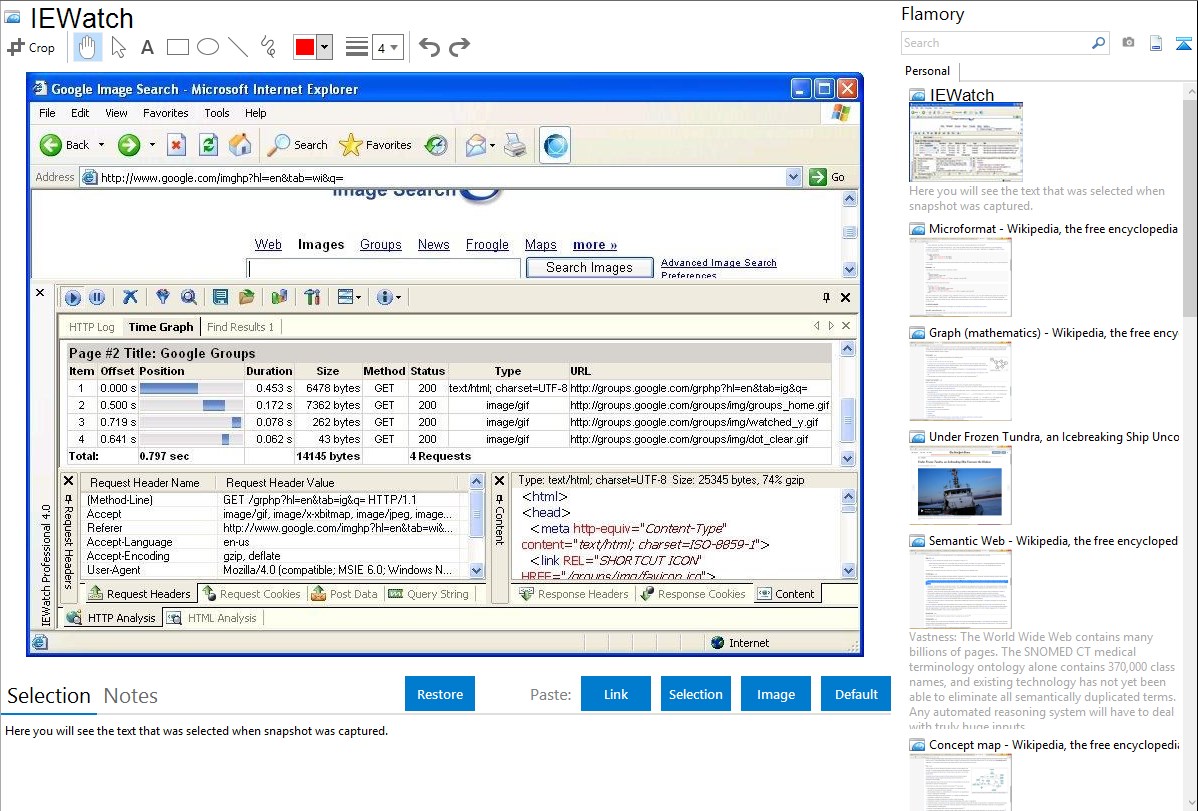Select the freehand scribble tool
The image size is (1198, 811).
click(268, 47)
